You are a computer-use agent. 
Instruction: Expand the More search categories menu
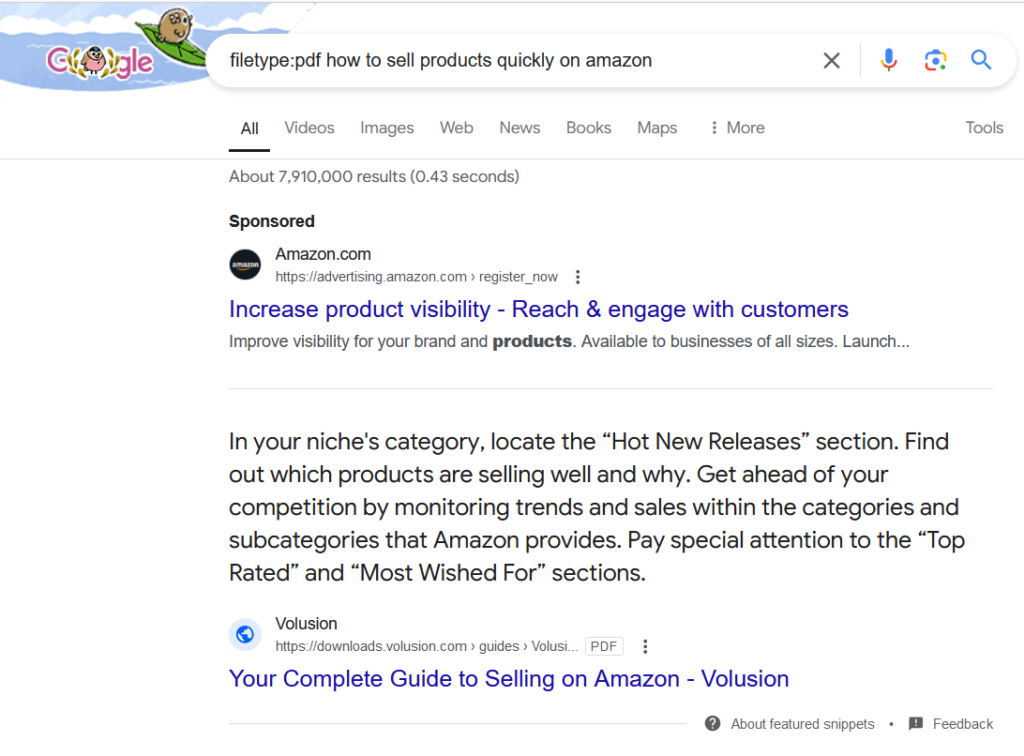737,127
